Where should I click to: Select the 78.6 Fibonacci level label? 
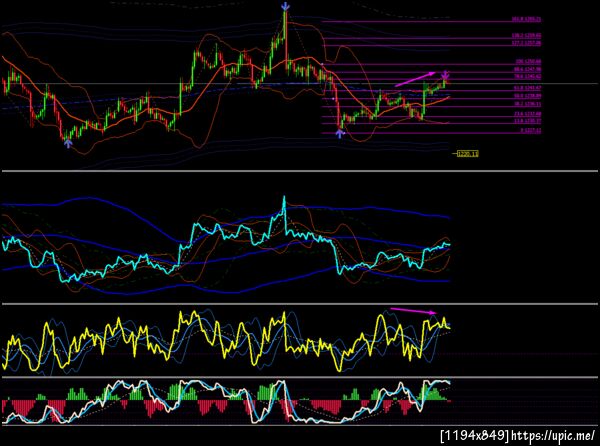click(527, 77)
